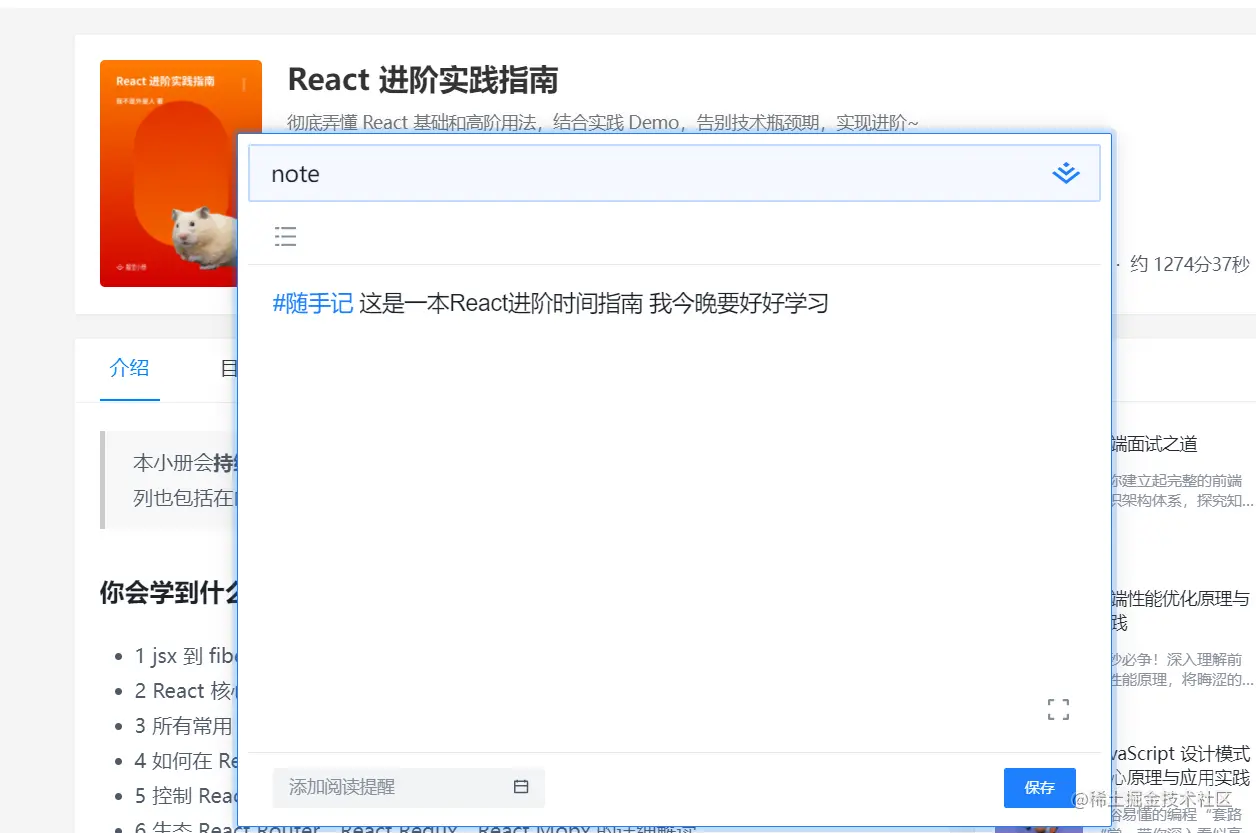The image size is (1256, 833).
Task: Click list item 2 React 核
Action: 185,691
